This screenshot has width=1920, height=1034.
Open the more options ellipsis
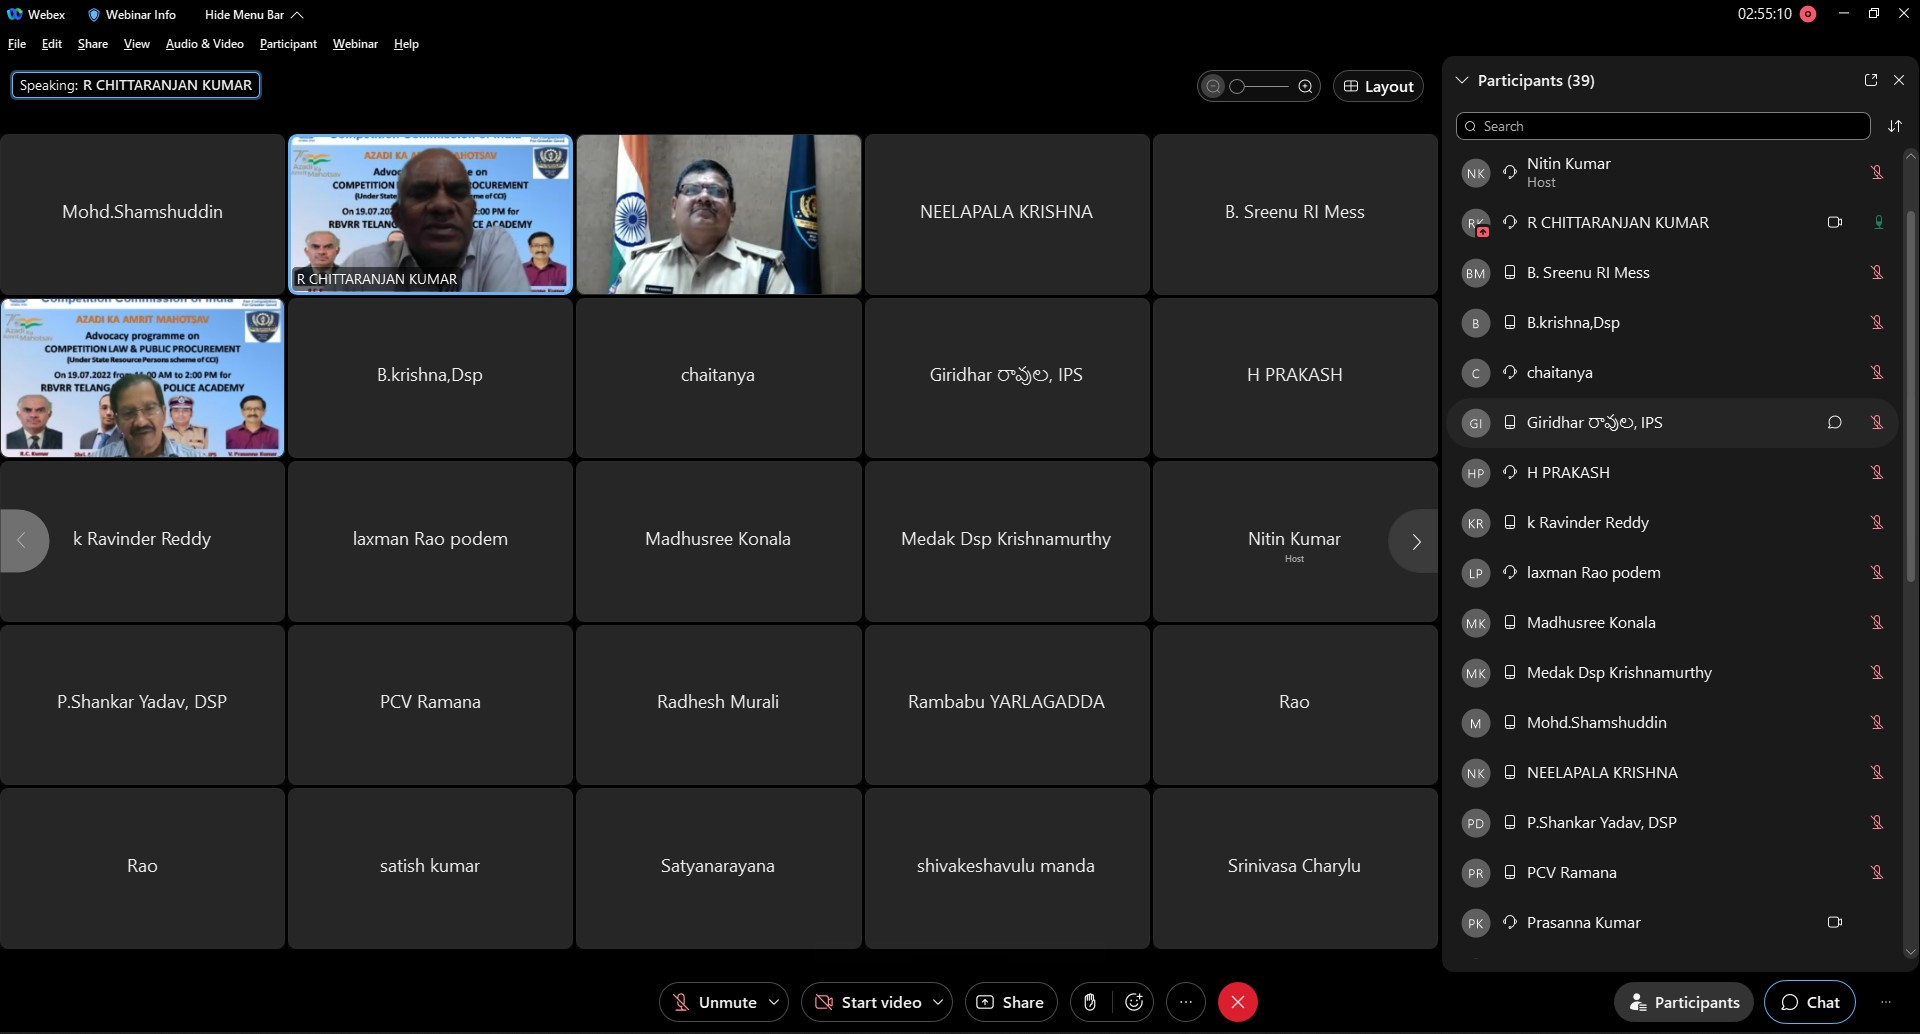coord(1186,1002)
